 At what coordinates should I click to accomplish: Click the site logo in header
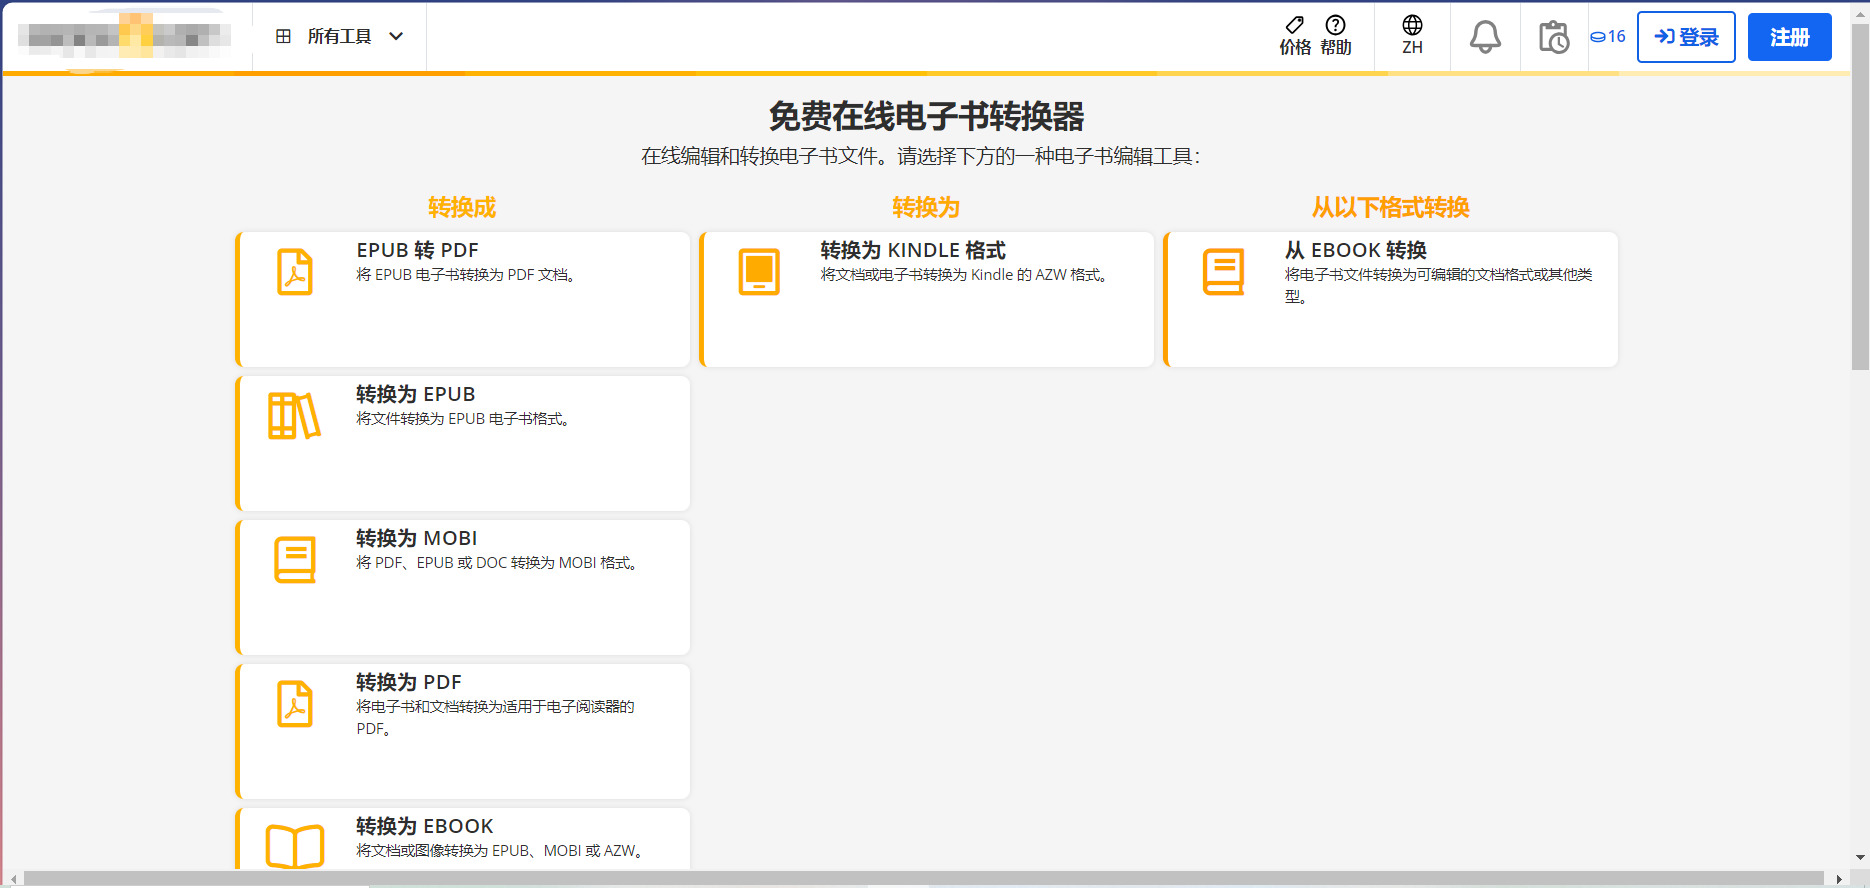(x=125, y=37)
